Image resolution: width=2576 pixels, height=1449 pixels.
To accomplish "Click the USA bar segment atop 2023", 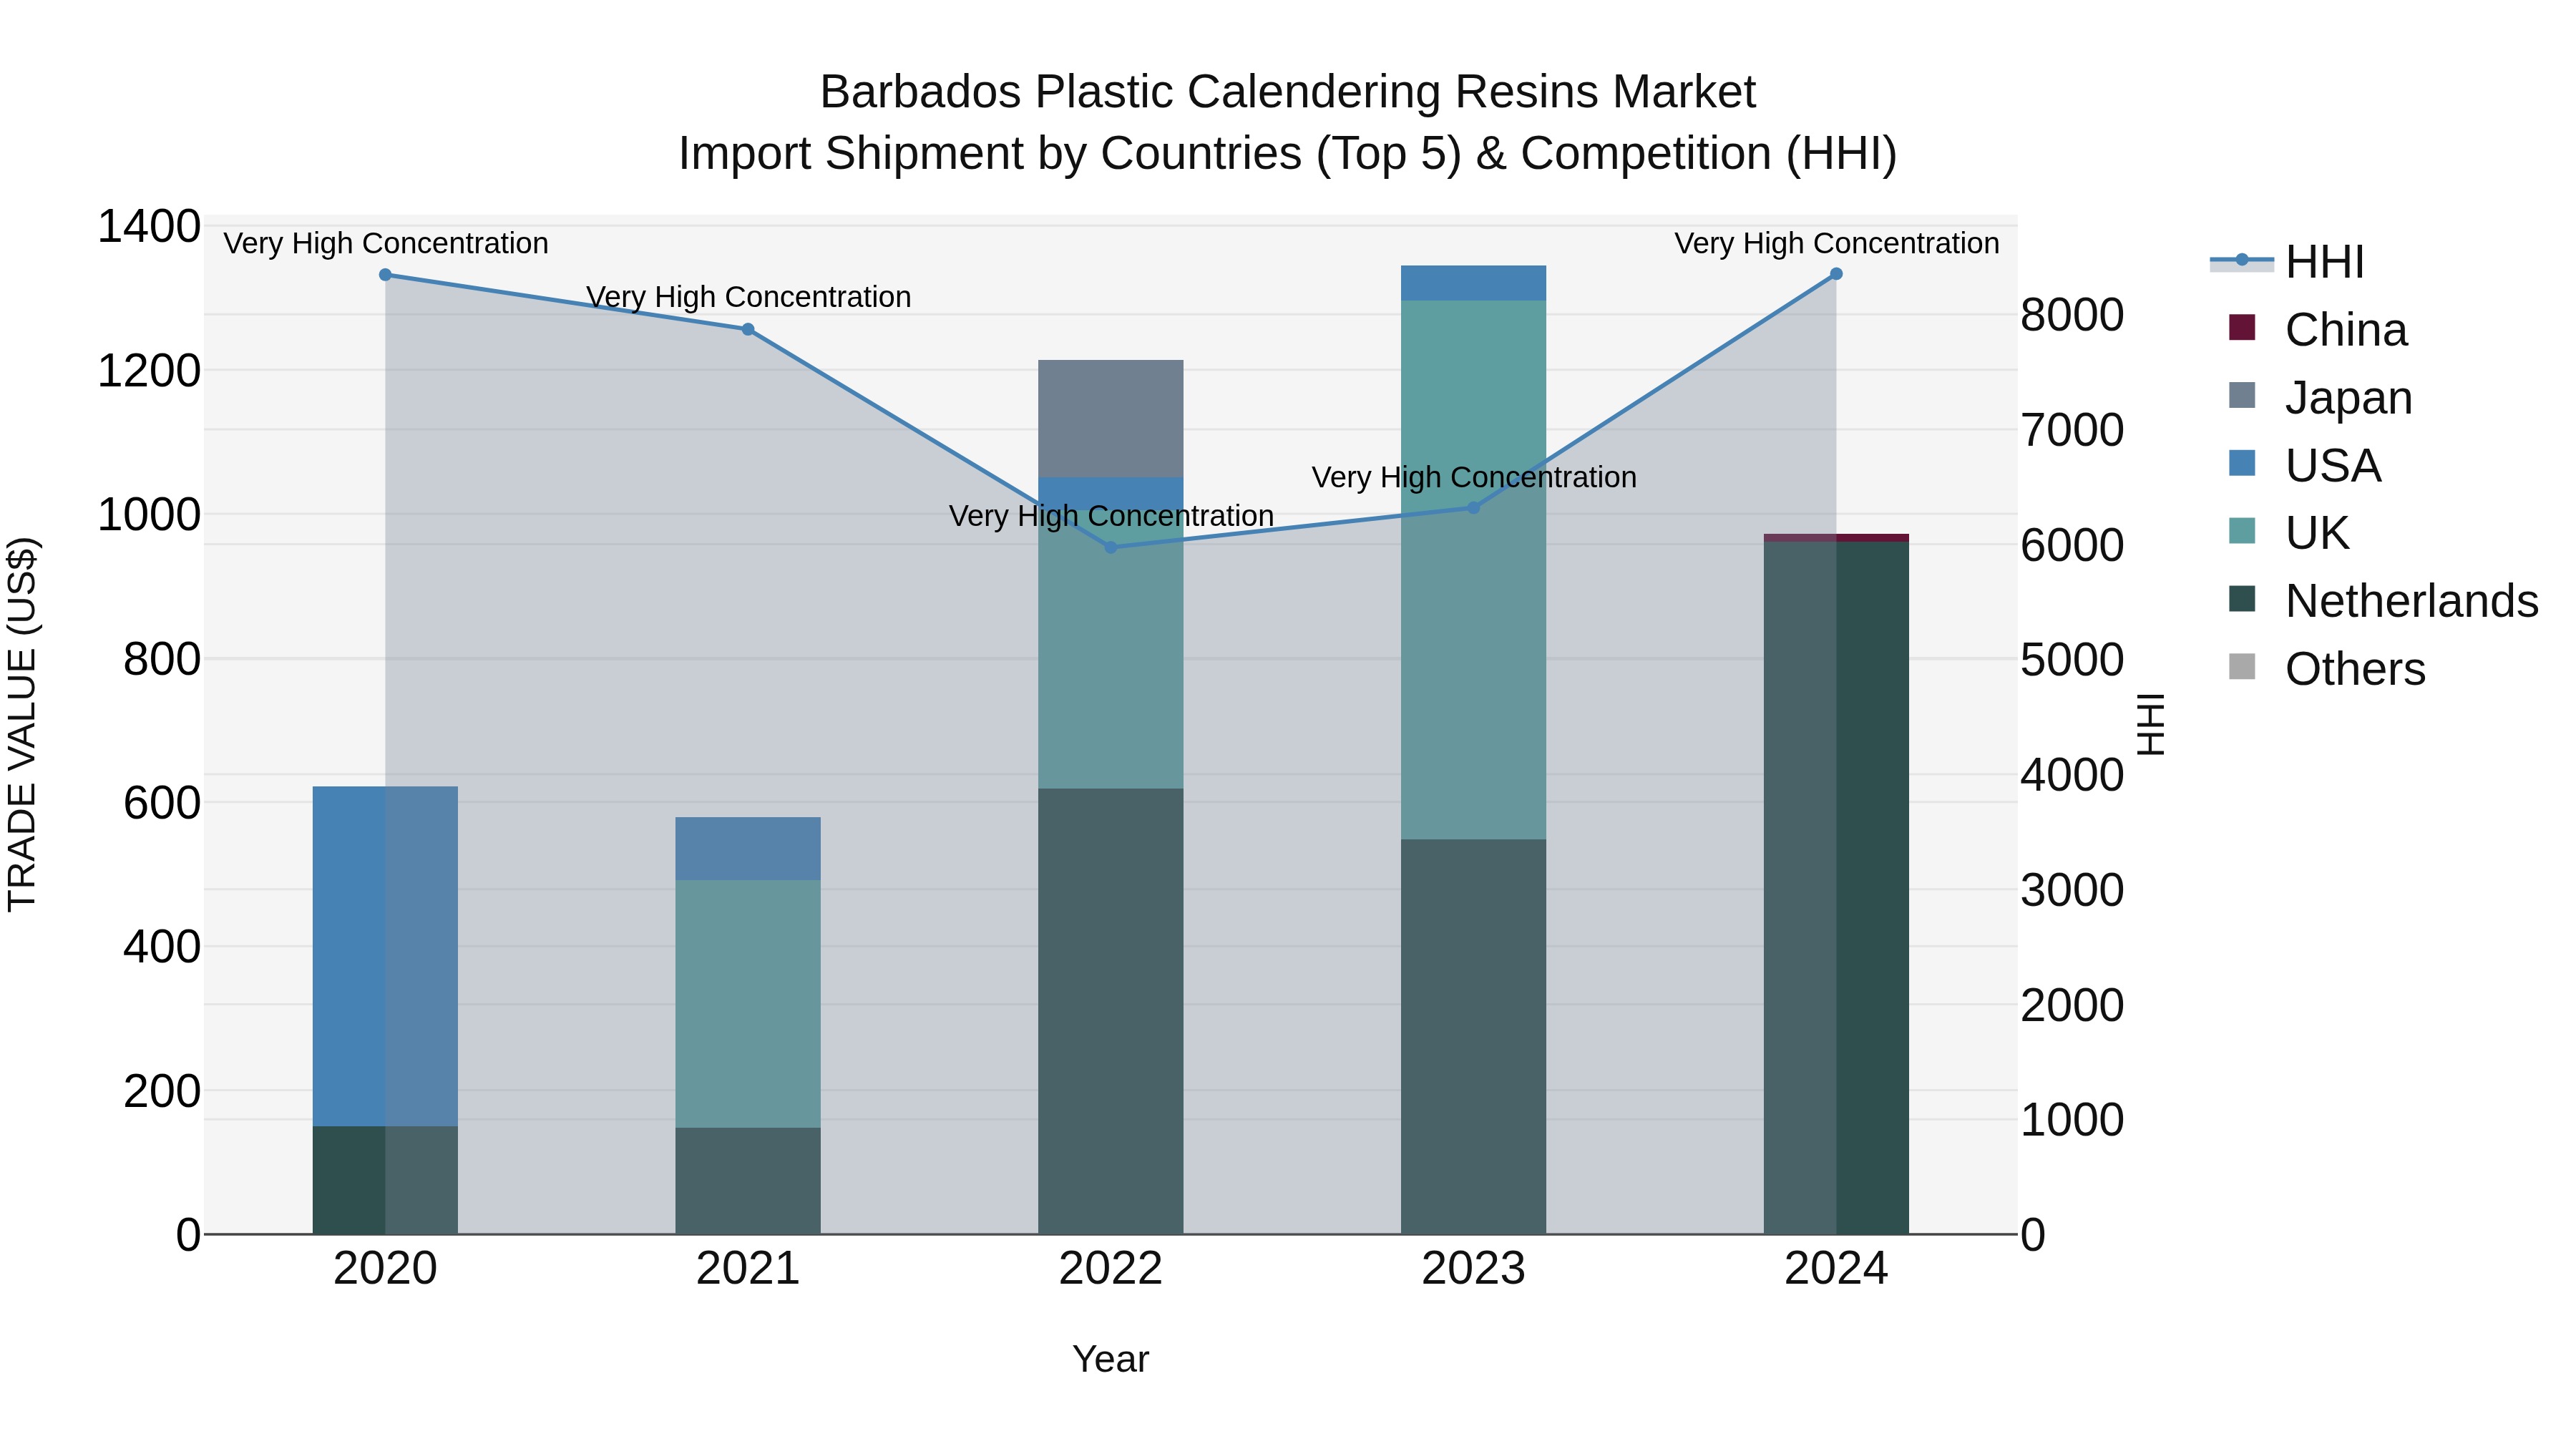I will click(x=1473, y=283).
